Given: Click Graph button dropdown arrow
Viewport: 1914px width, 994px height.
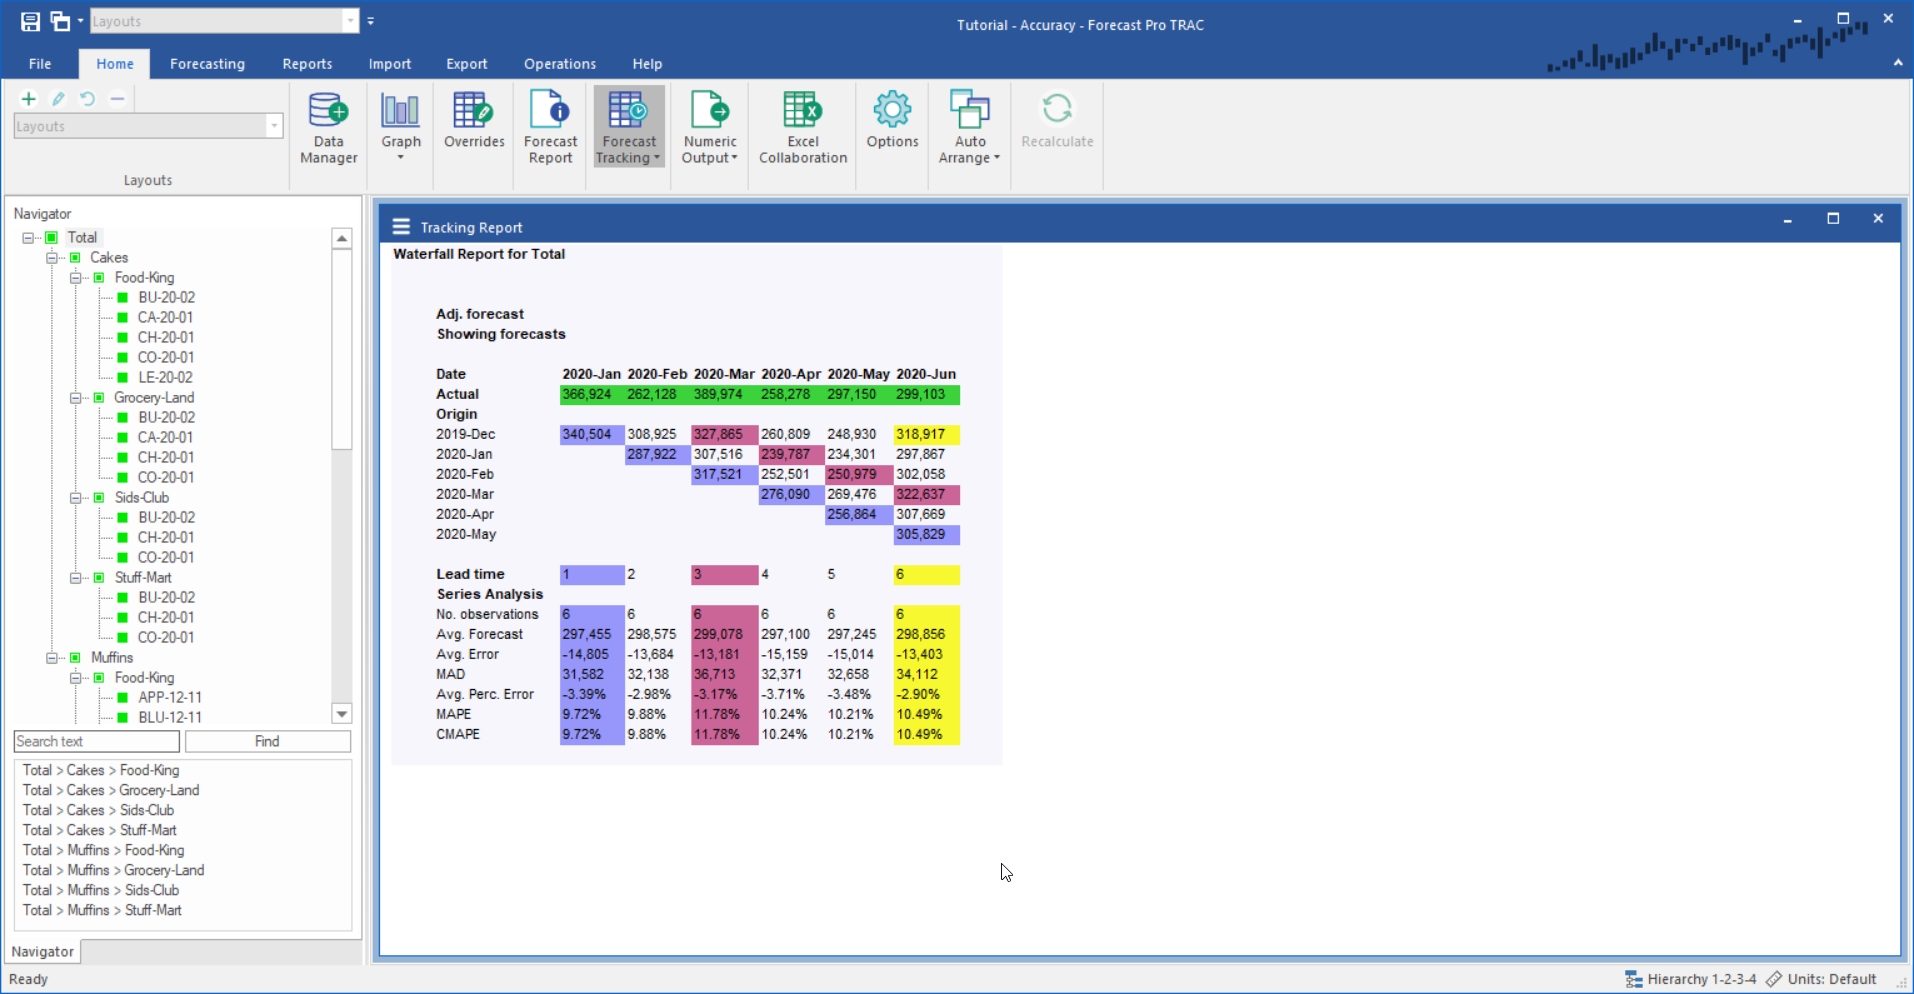Looking at the screenshot, I should [x=401, y=158].
